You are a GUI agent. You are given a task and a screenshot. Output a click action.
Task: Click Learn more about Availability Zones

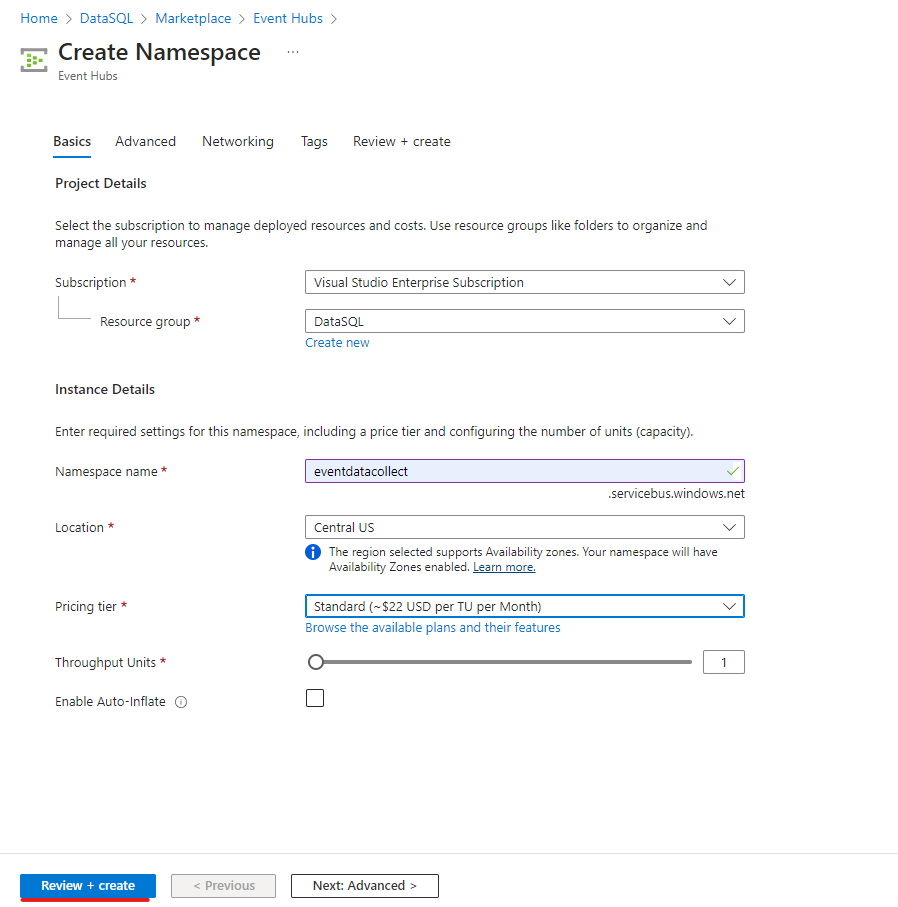coord(504,567)
